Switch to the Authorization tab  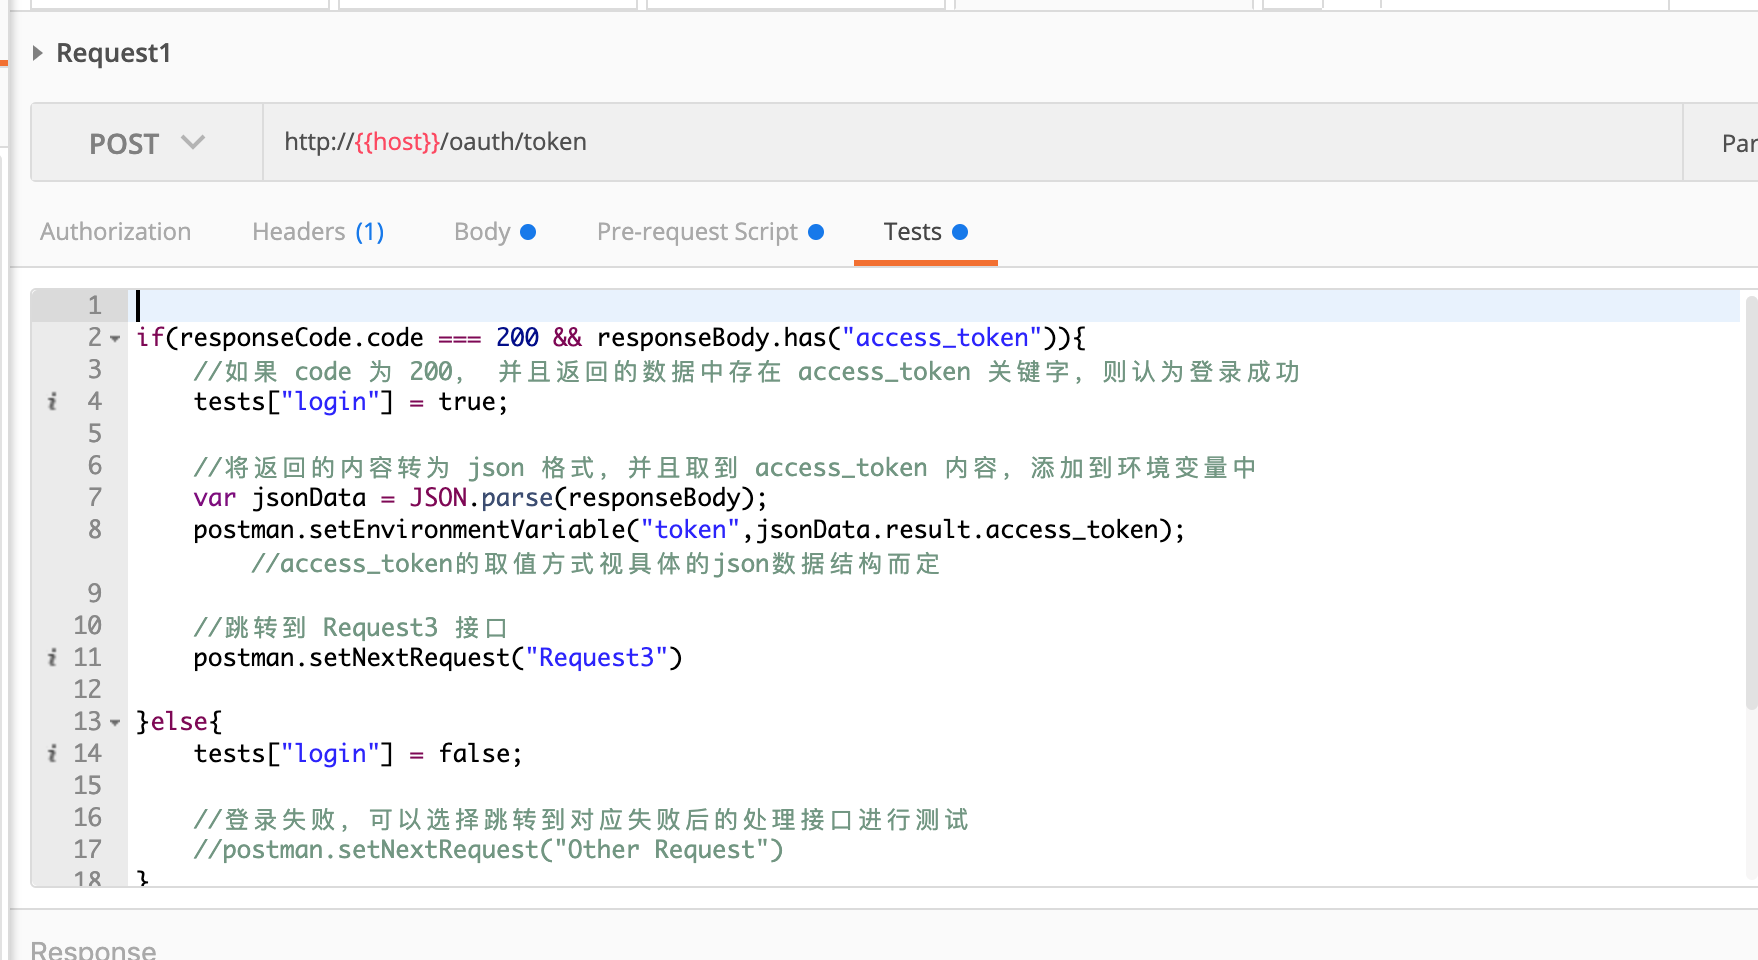coord(115,231)
